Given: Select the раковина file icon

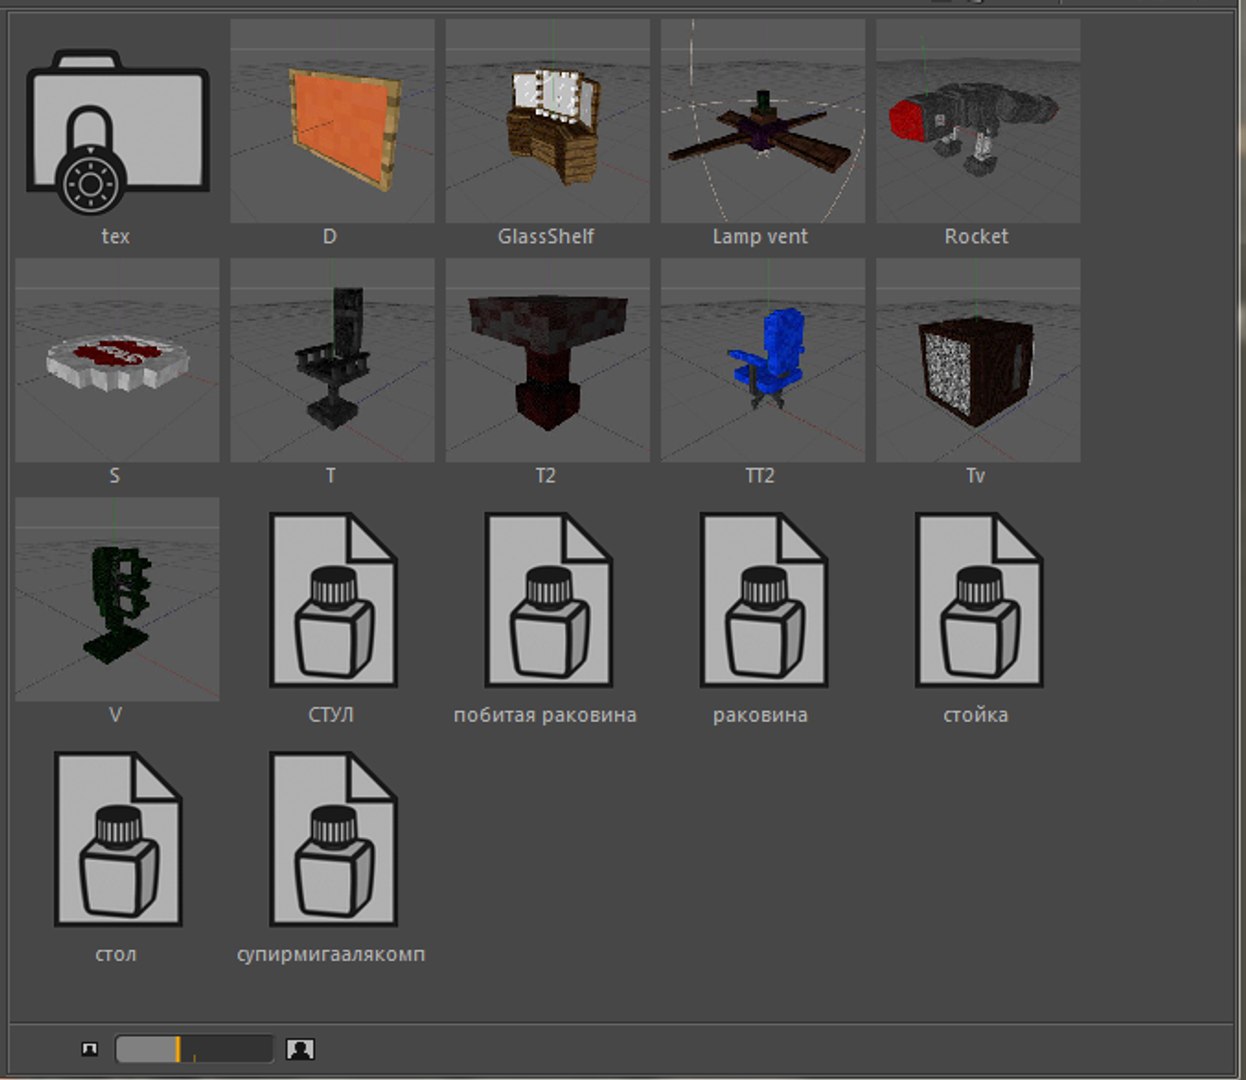Looking at the screenshot, I should coord(763,600).
